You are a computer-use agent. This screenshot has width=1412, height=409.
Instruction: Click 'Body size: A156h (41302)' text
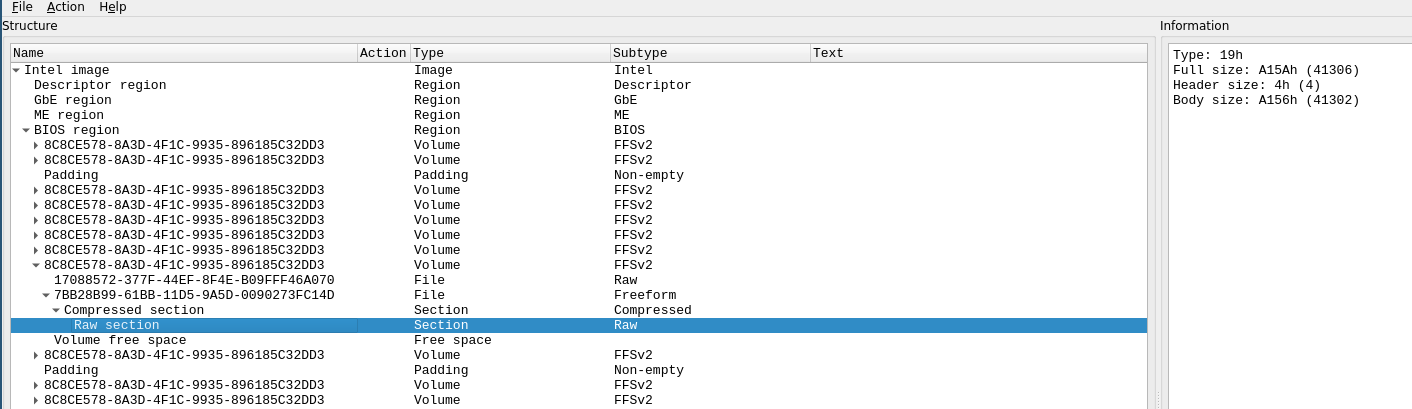point(1266,100)
